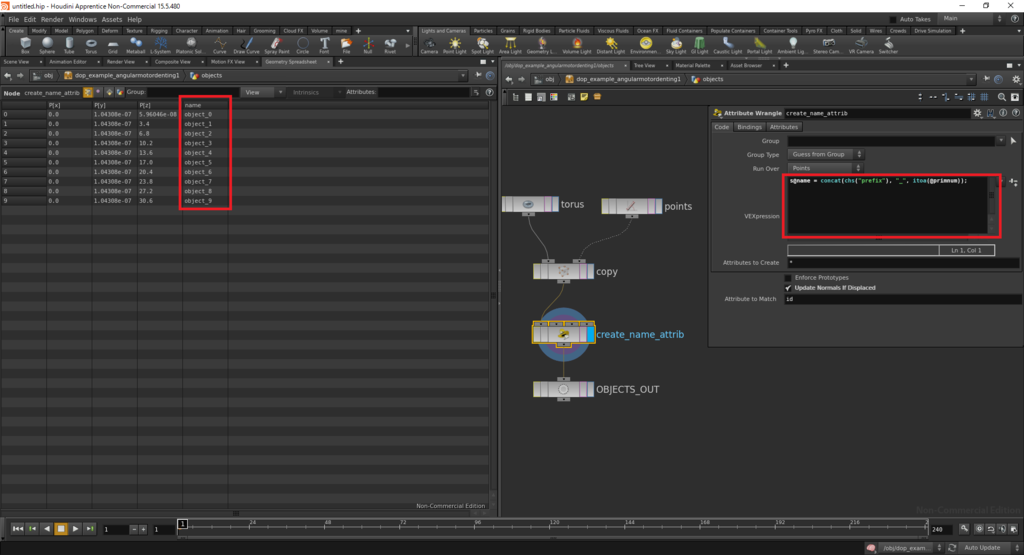Add a Portal Light from shelf

tap(760, 45)
